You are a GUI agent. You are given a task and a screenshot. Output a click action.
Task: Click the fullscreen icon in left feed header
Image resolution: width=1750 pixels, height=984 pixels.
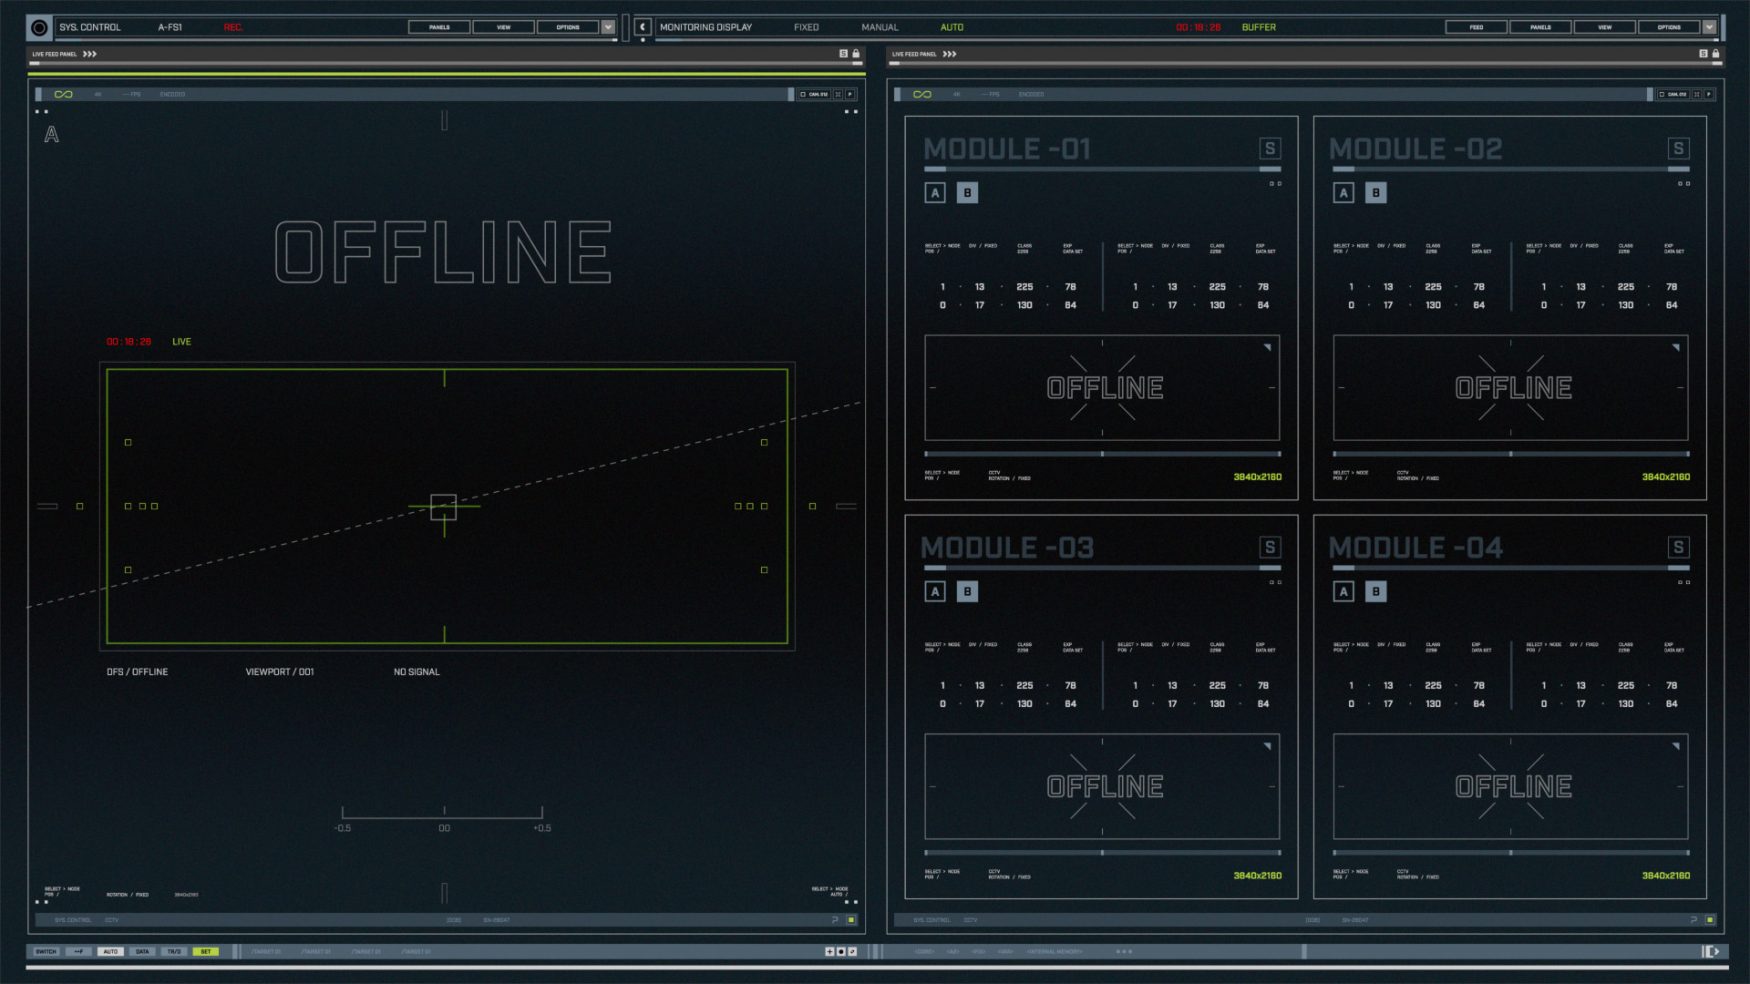(838, 94)
